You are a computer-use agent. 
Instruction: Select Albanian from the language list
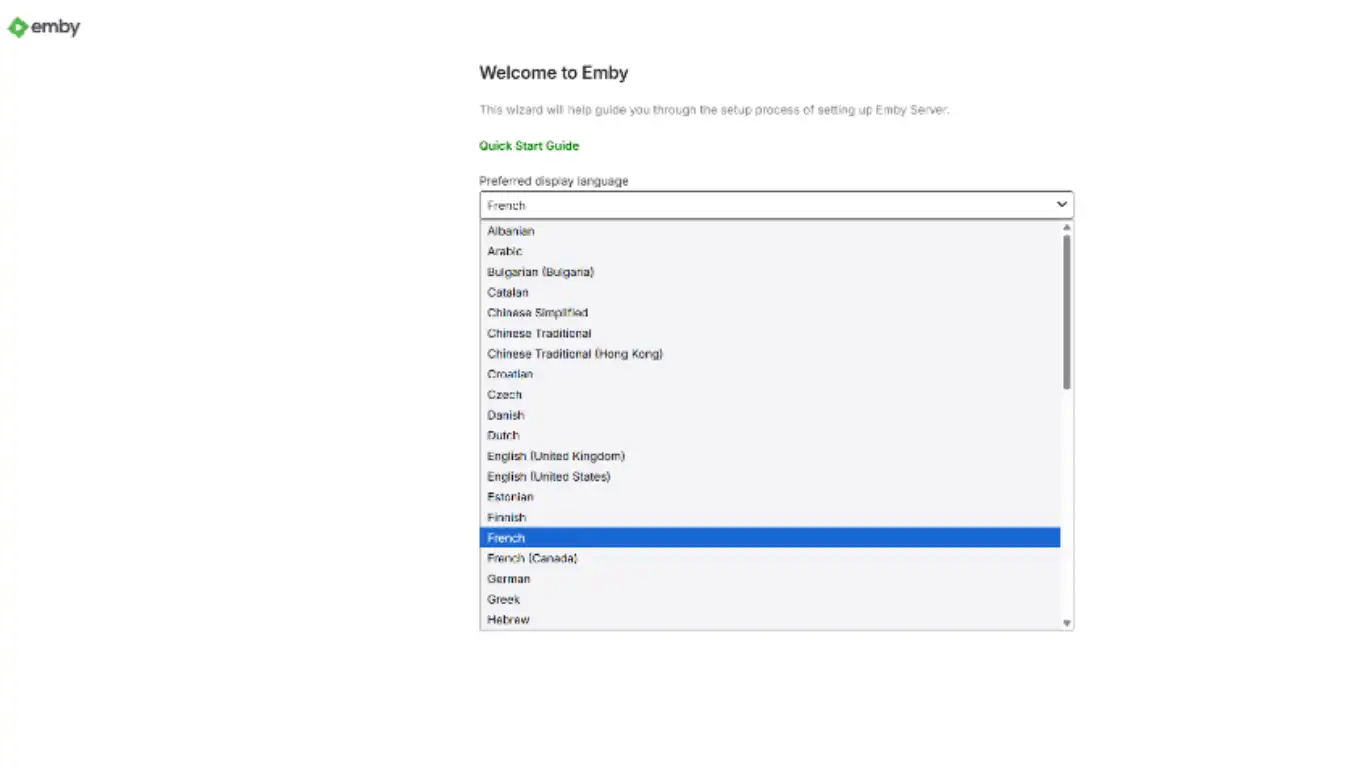770,231
